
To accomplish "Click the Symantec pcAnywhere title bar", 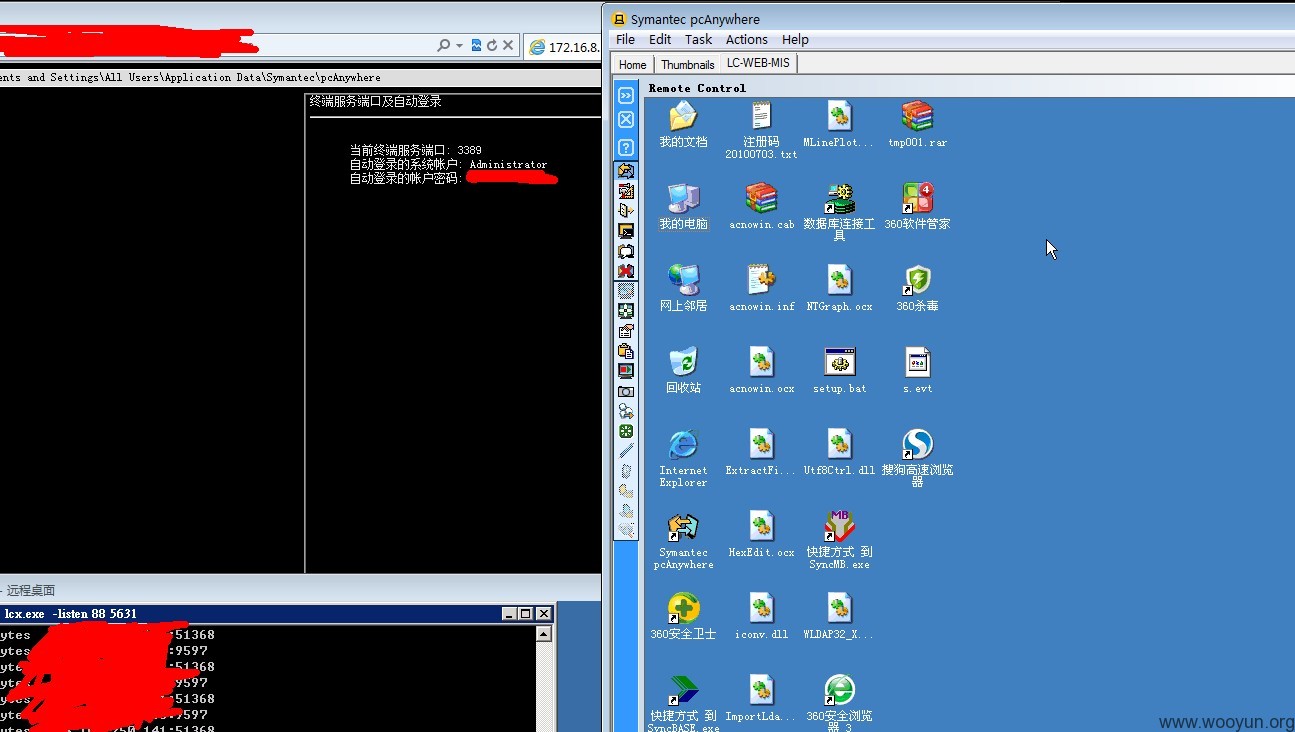I will 950,19.
